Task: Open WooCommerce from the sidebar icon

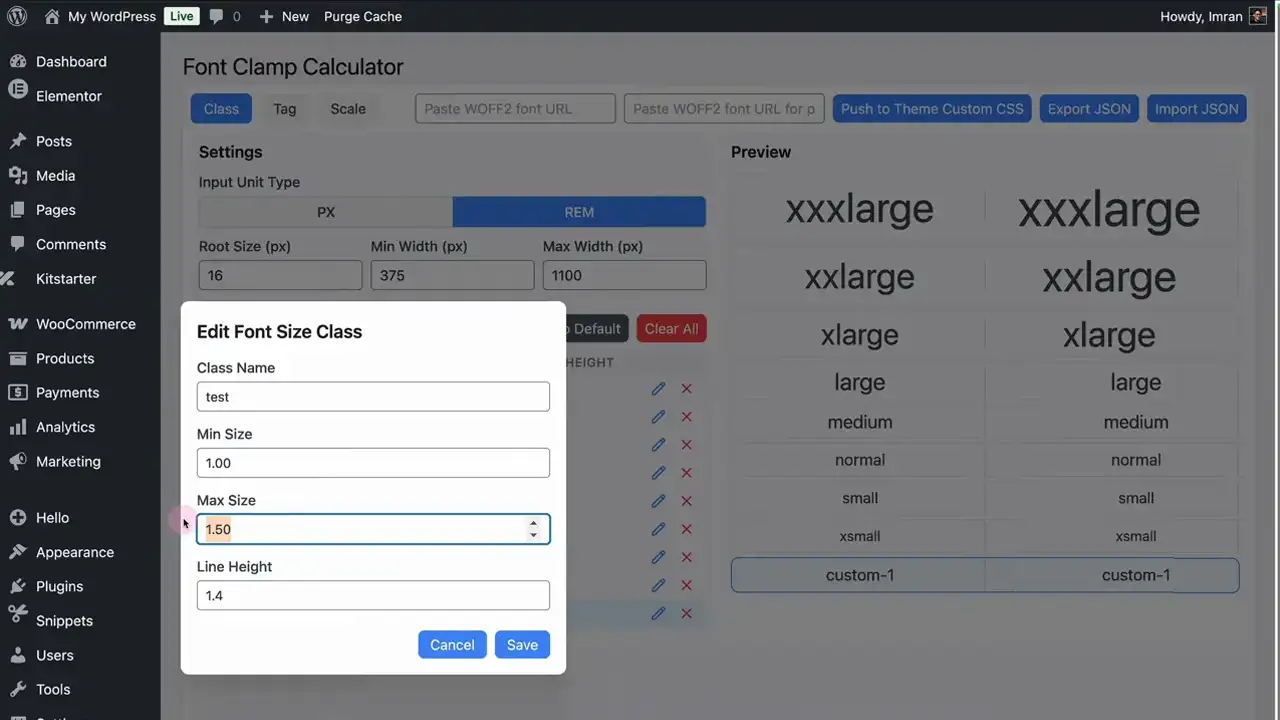Action: click(x=17, y=324)
